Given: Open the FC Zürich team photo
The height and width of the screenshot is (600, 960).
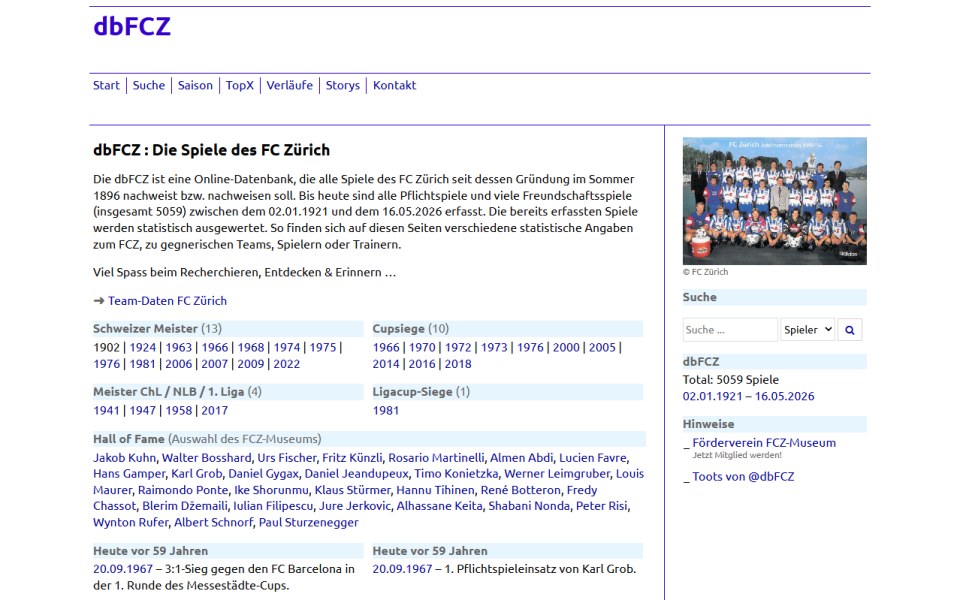Looking at the screenshot, I should (x=774, y=201).
